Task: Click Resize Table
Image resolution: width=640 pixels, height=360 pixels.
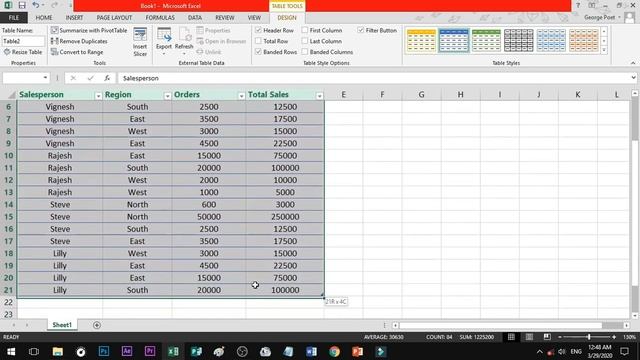Action: 23,52
